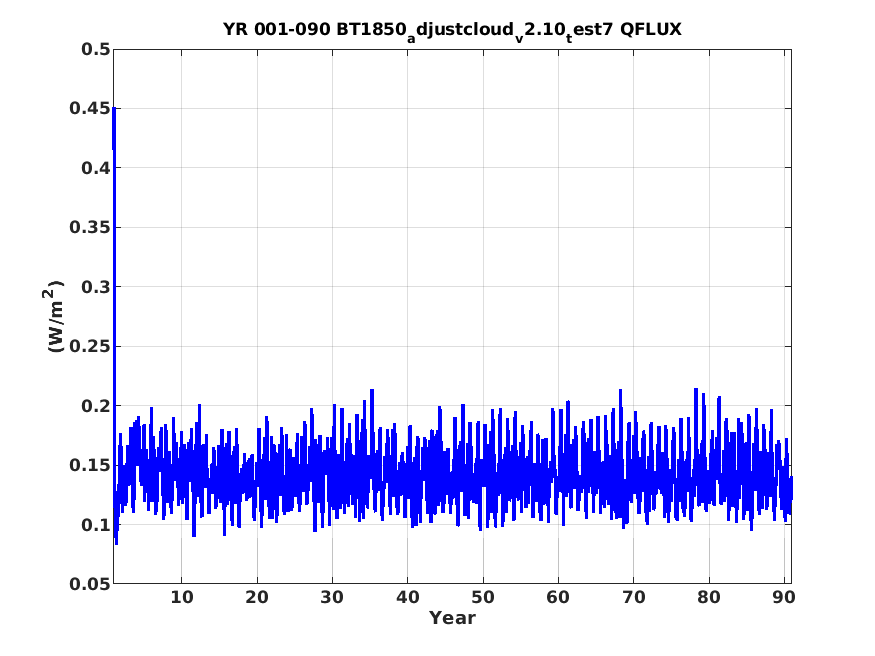Select y-axis tick label 0.5
Image resolution: width=875 pixels, height=656 pixels.
96,49
